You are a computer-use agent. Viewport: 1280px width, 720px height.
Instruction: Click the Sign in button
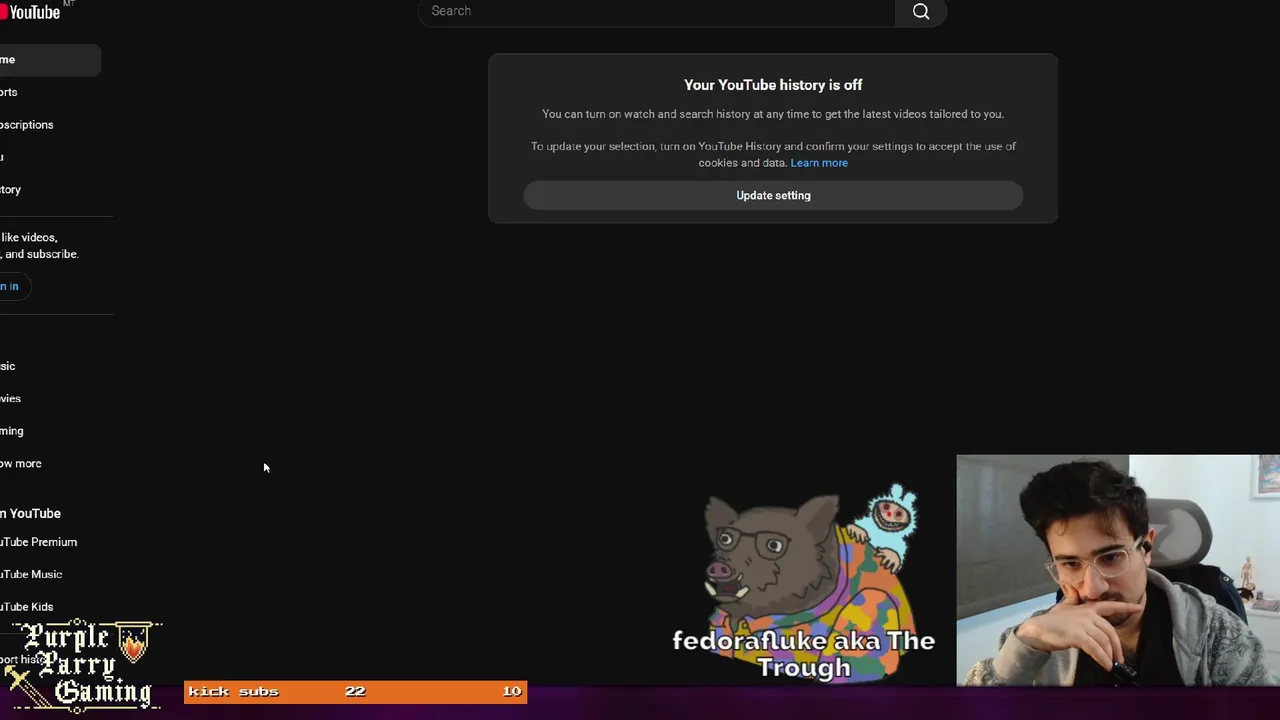pos(14,287)
